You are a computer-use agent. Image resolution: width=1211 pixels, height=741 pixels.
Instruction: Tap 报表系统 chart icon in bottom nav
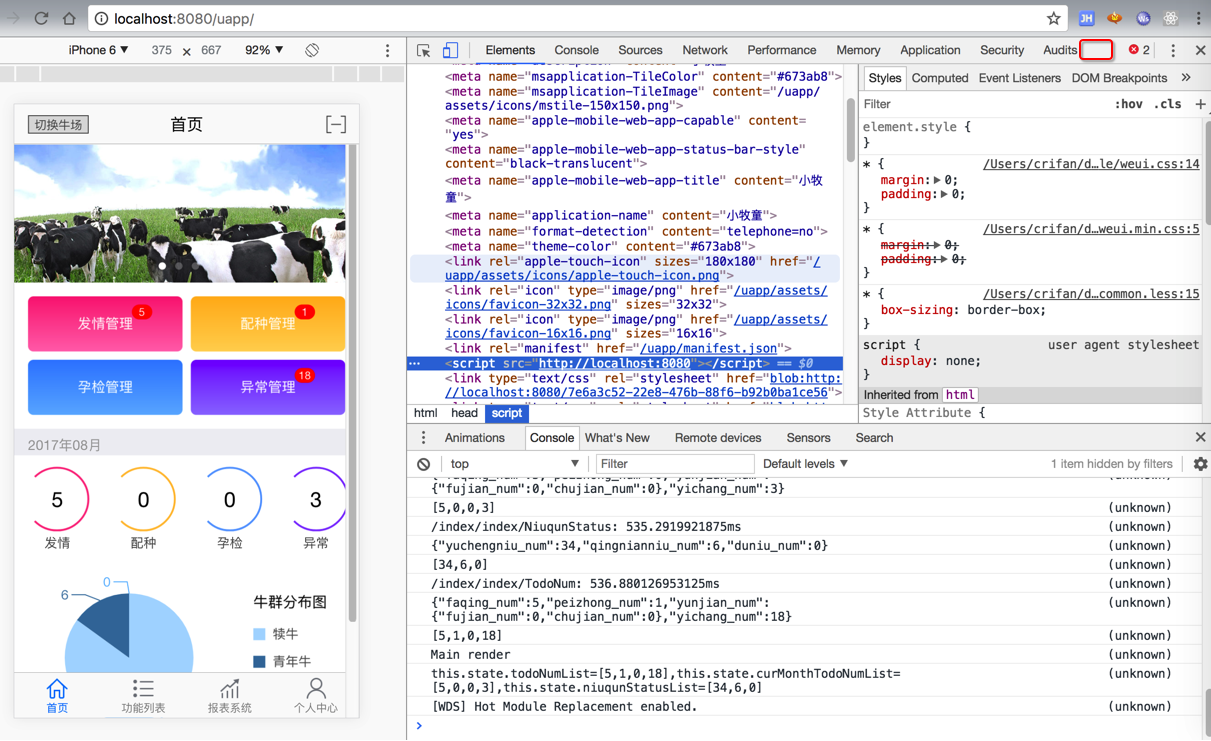(230, 689)
